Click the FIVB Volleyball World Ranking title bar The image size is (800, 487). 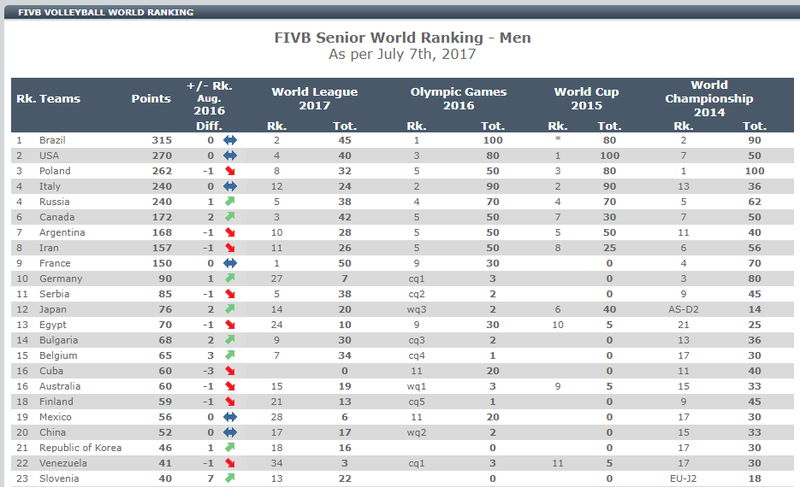click(x=402, y=12)
